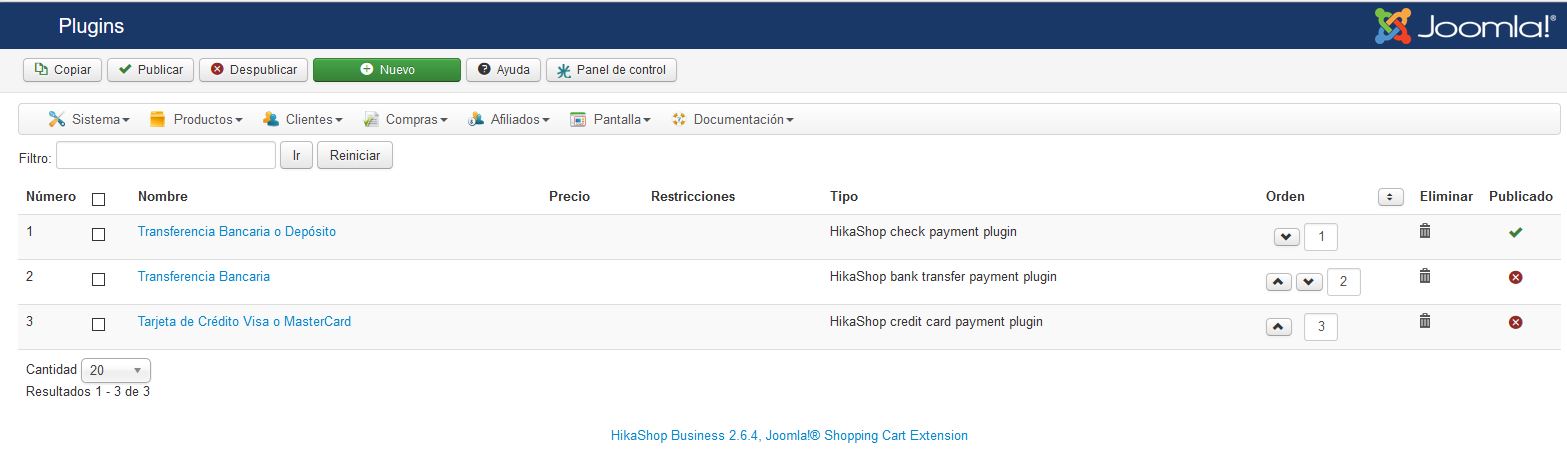
Task: Open the Cantidad 20 dropdown
Action: [115, 370]
